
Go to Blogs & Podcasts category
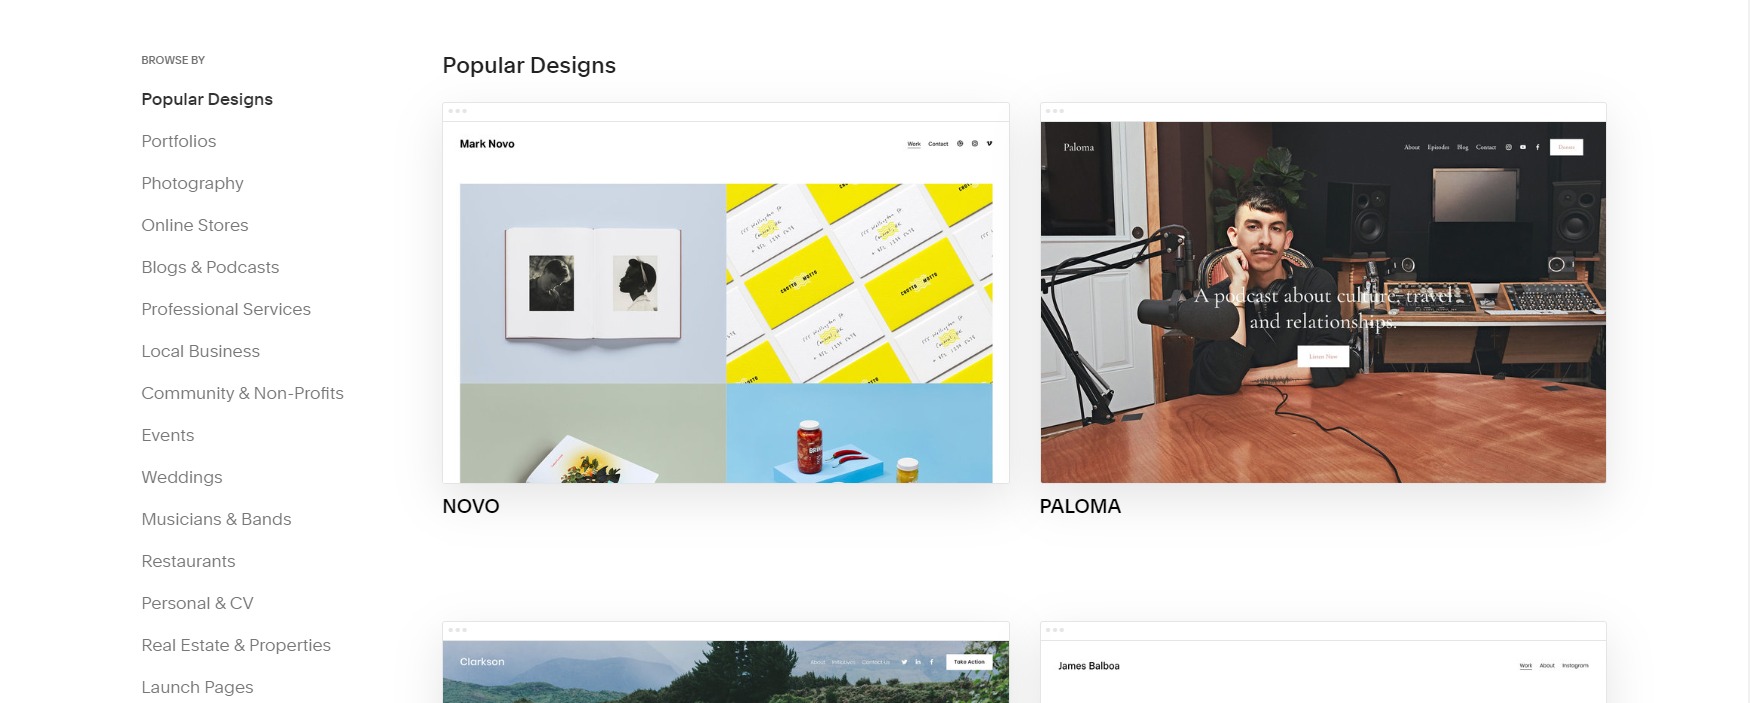pyautogui.click(x=210, y=267)
